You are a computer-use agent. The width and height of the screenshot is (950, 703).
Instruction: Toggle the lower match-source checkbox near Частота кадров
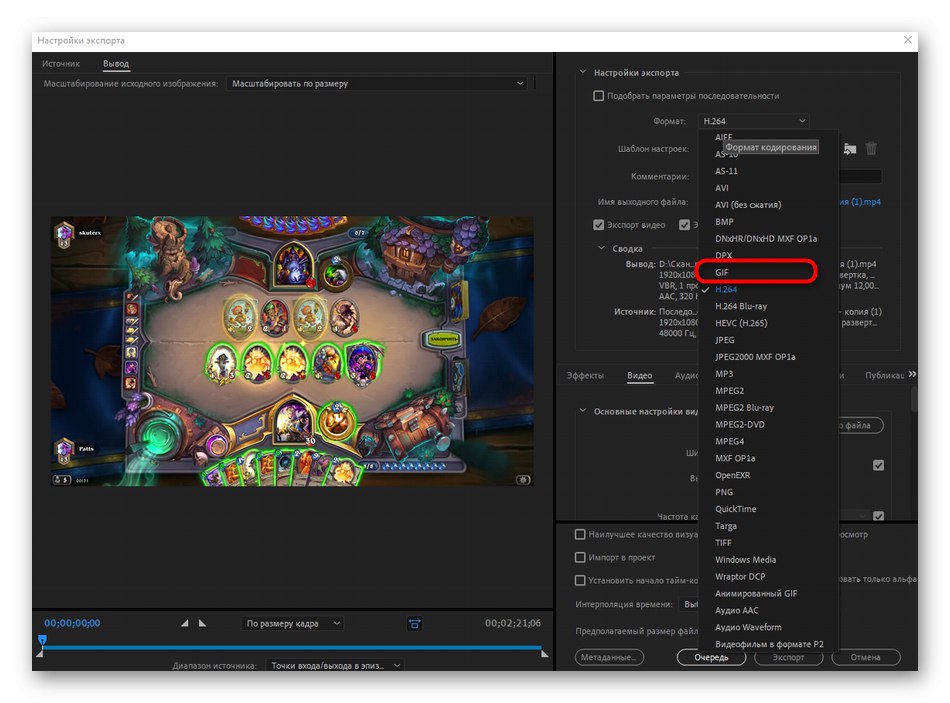pyautogui.click(x=879, y=516)
